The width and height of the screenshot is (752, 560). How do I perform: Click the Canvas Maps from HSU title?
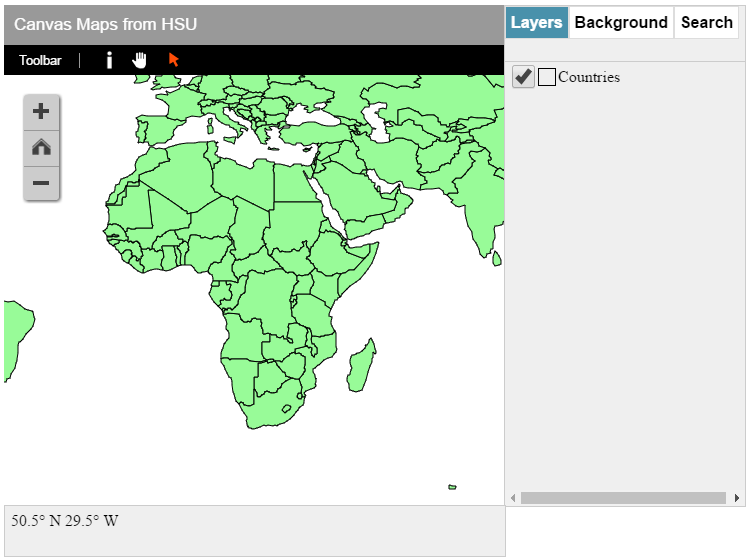coord(106,24)
